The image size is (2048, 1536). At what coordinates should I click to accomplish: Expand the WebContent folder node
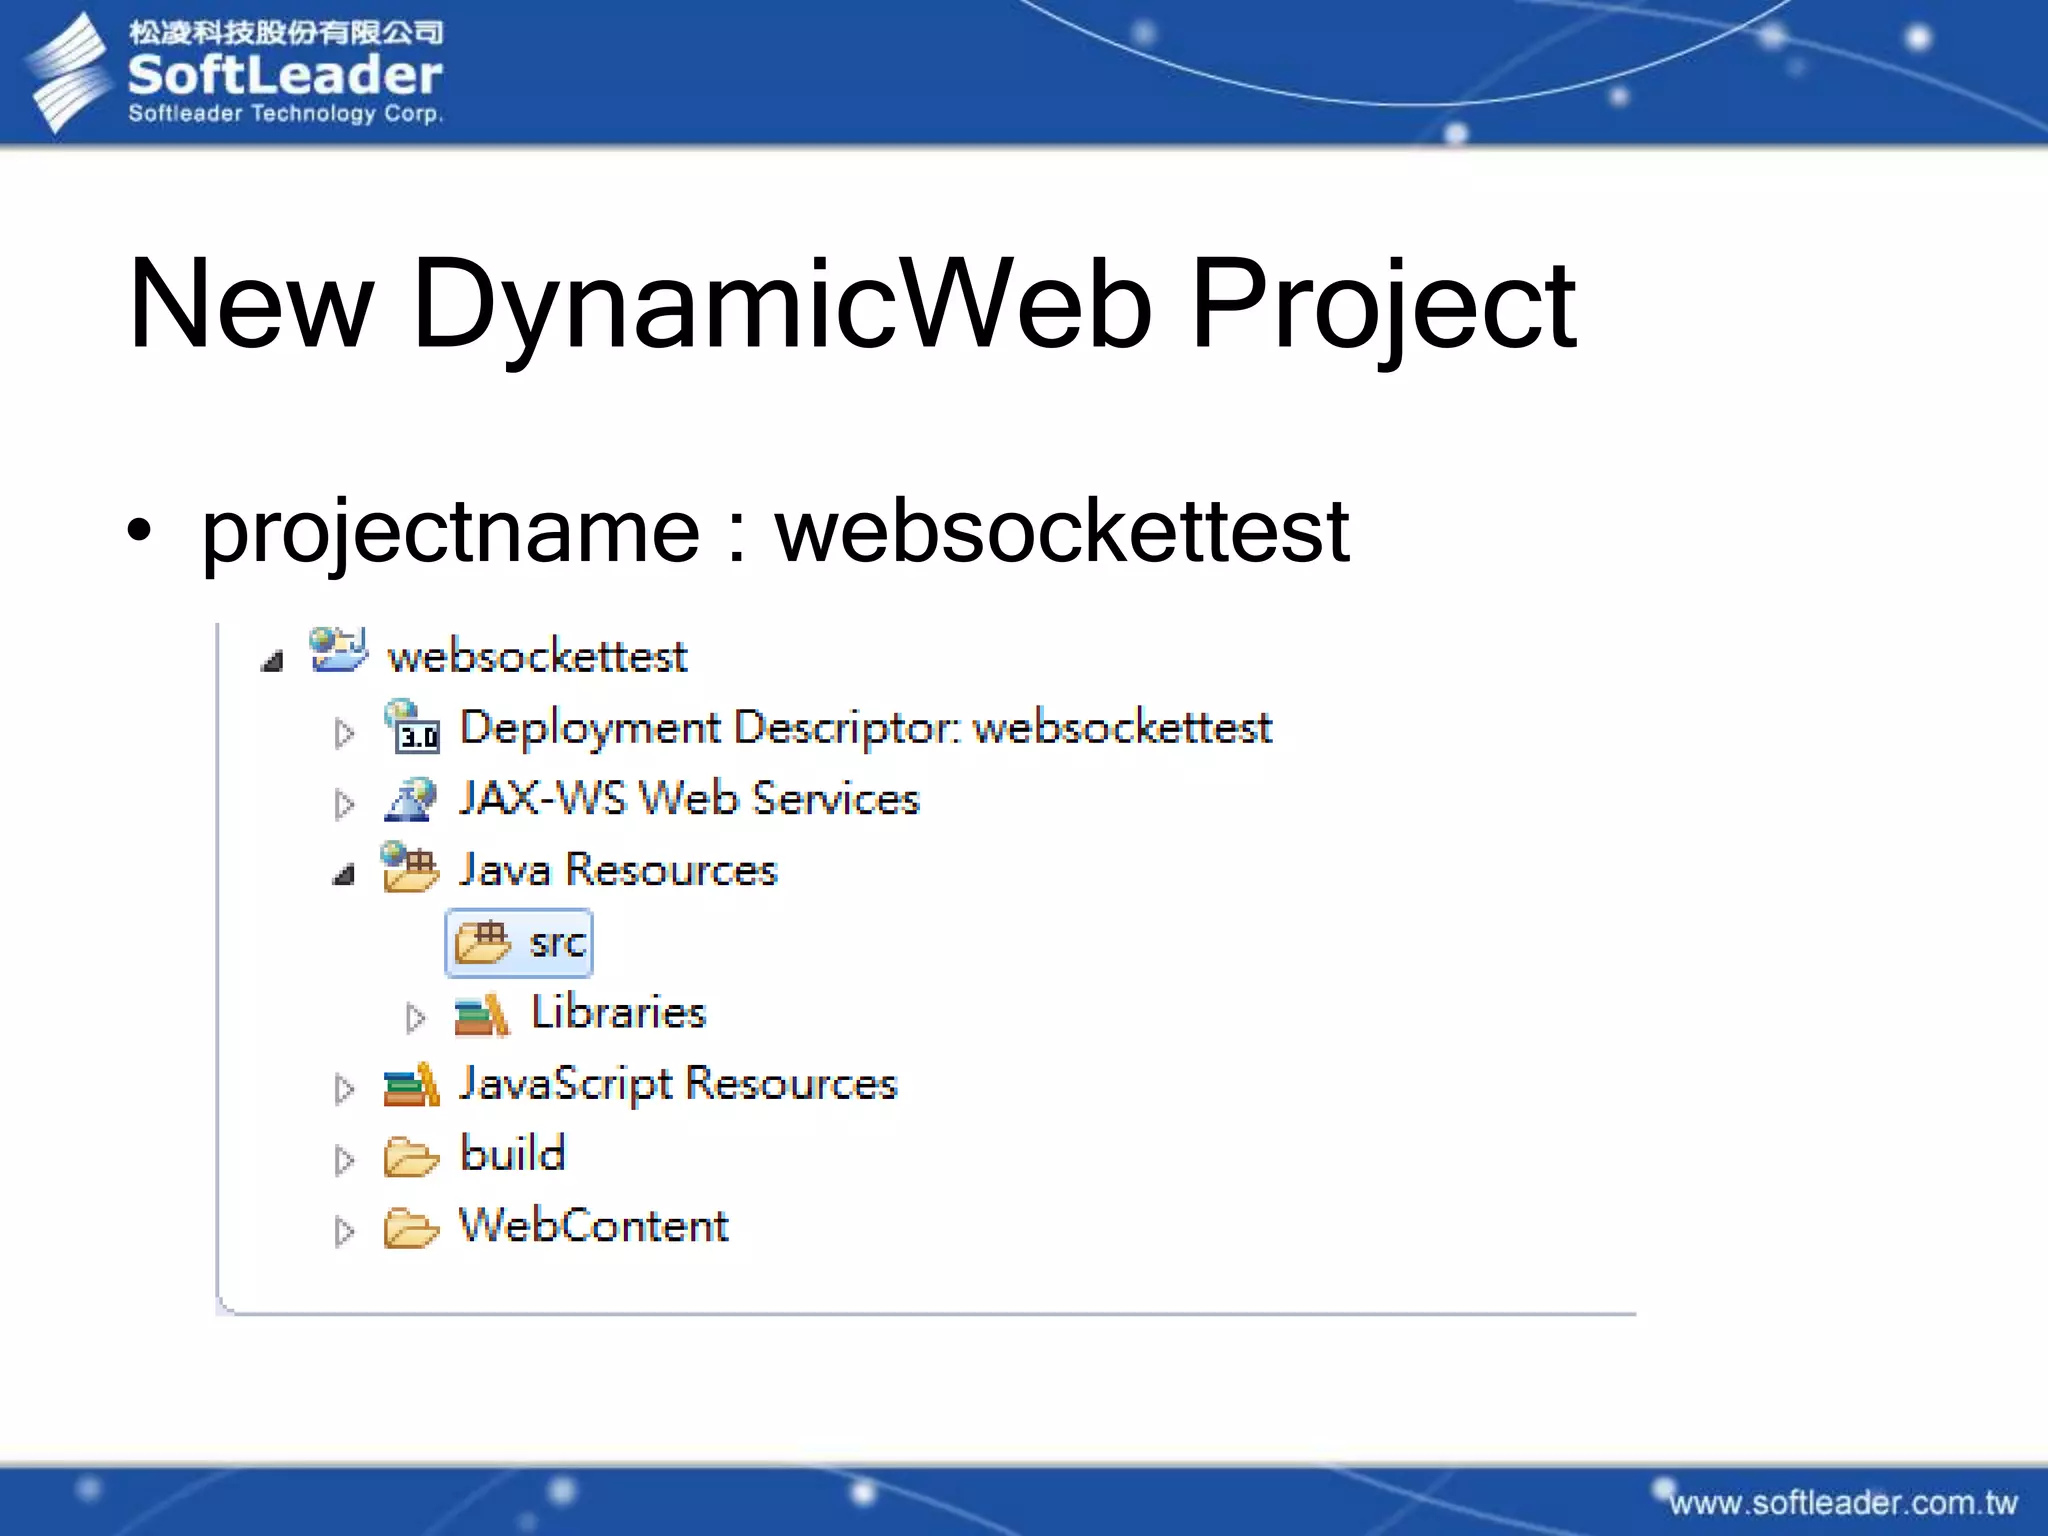[x=344, y=1231]
